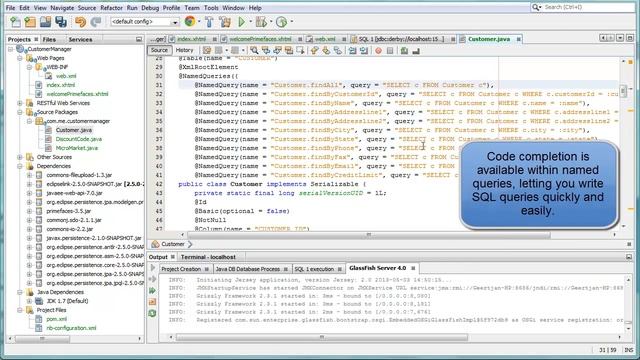The image size is (640, 360).
Task: Open the Terminal - localhost tab
Action: [208, 257]
